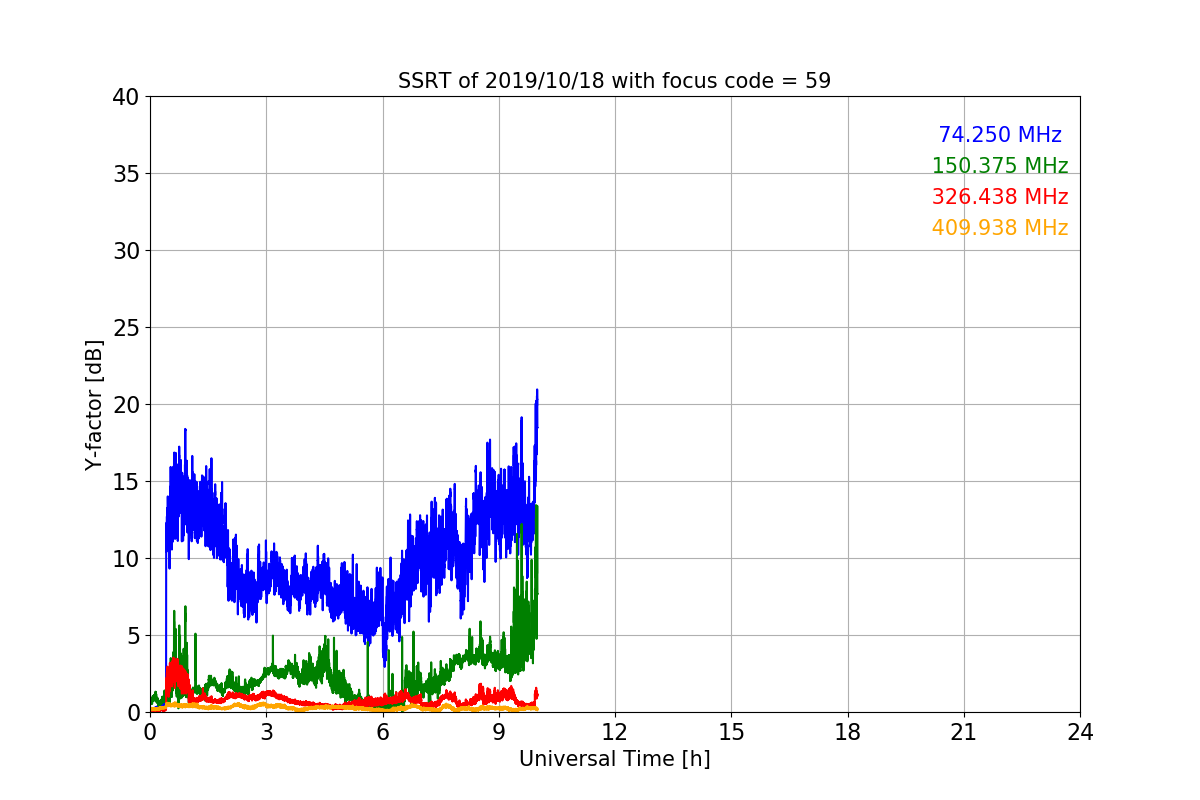Viewport: 1200px width, 800px height.
Task: Select the 74.250 MHz legend label
Action: coord(1000,135)
